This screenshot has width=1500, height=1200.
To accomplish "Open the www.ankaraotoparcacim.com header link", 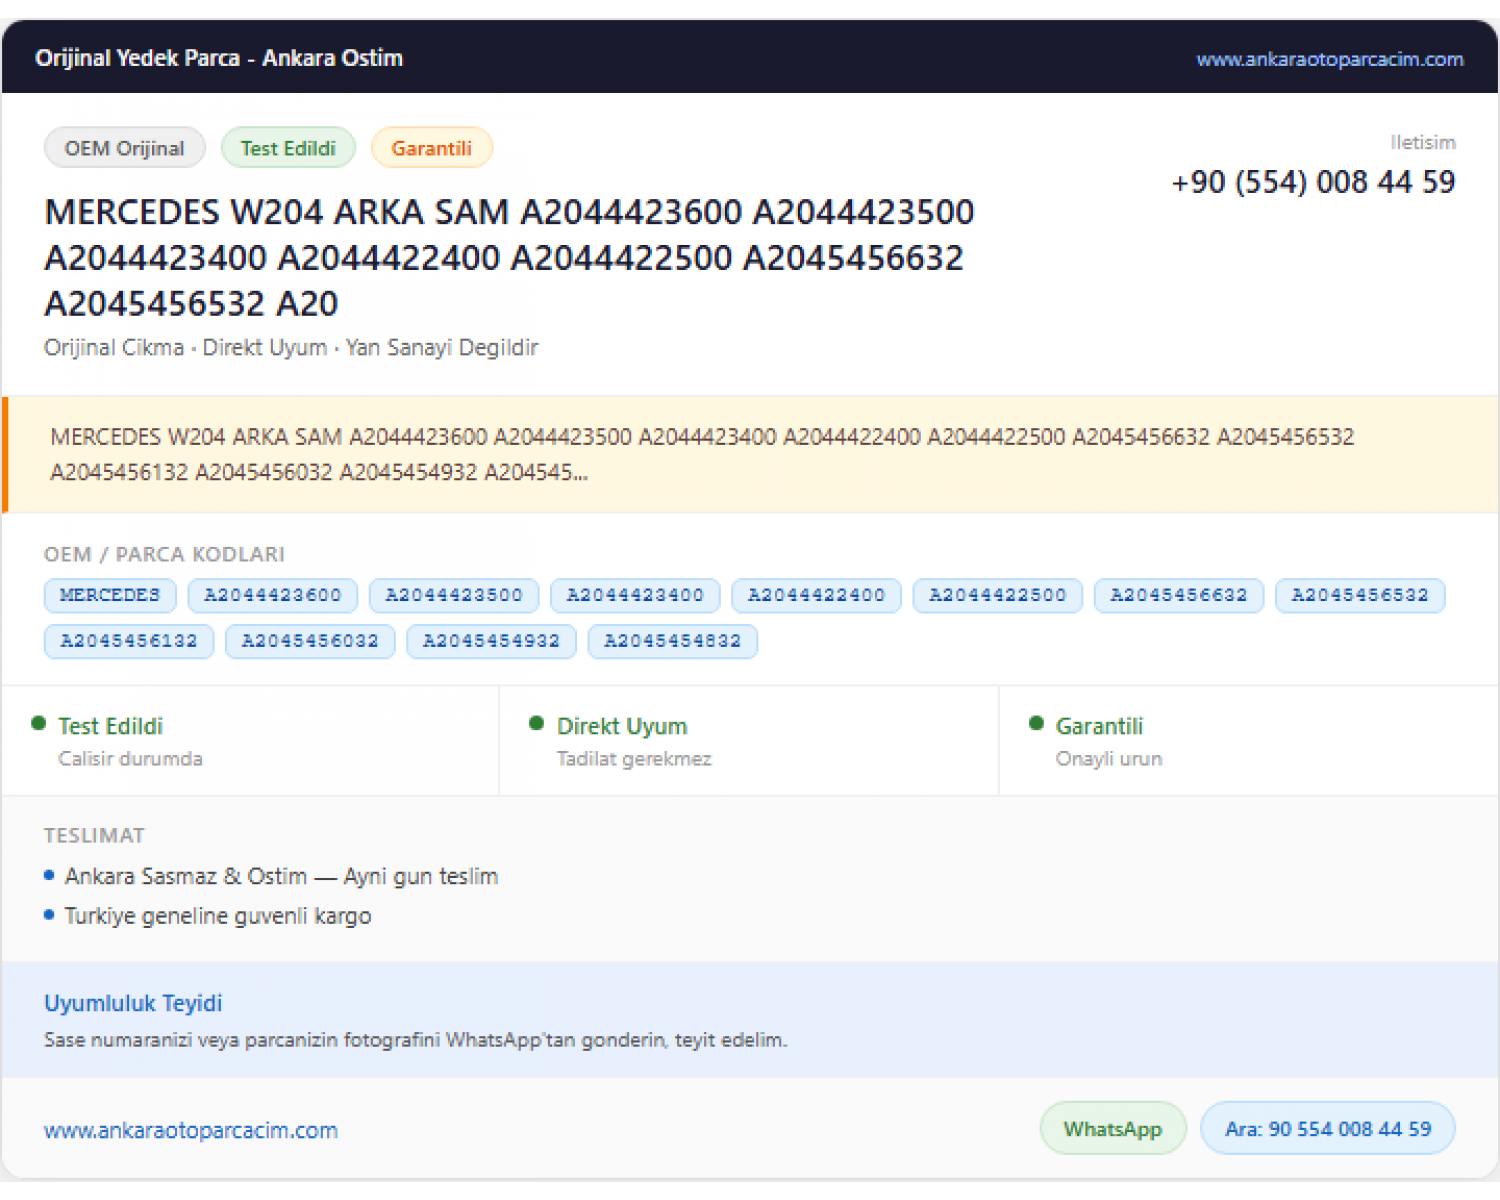I will click(x=1330, y=59).
